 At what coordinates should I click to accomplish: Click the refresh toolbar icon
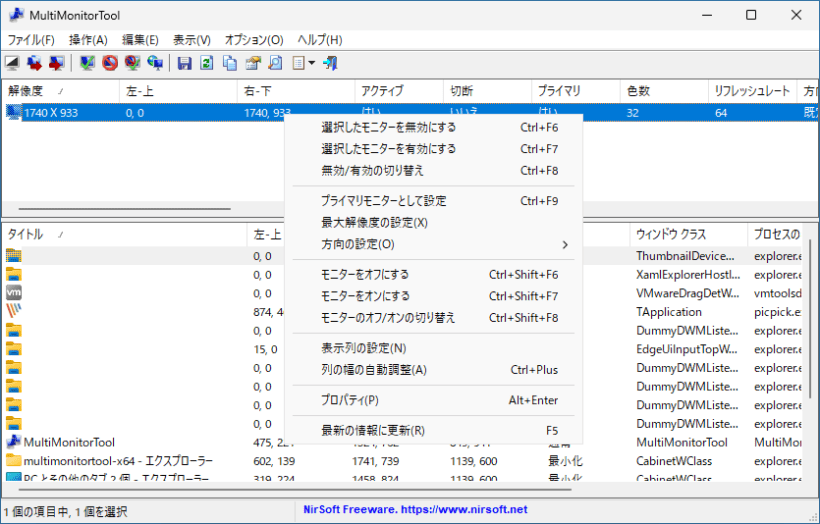tap(207, 63)
